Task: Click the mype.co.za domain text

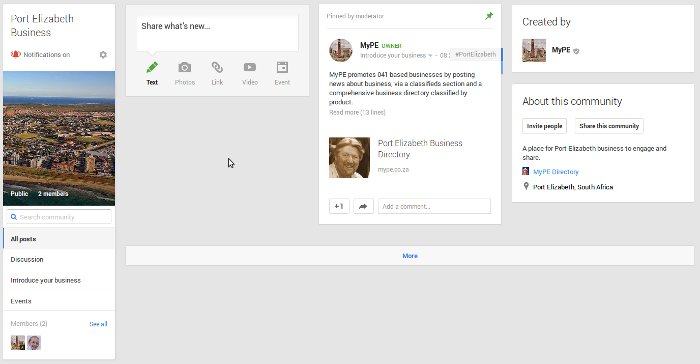Action: pos(393,170)
